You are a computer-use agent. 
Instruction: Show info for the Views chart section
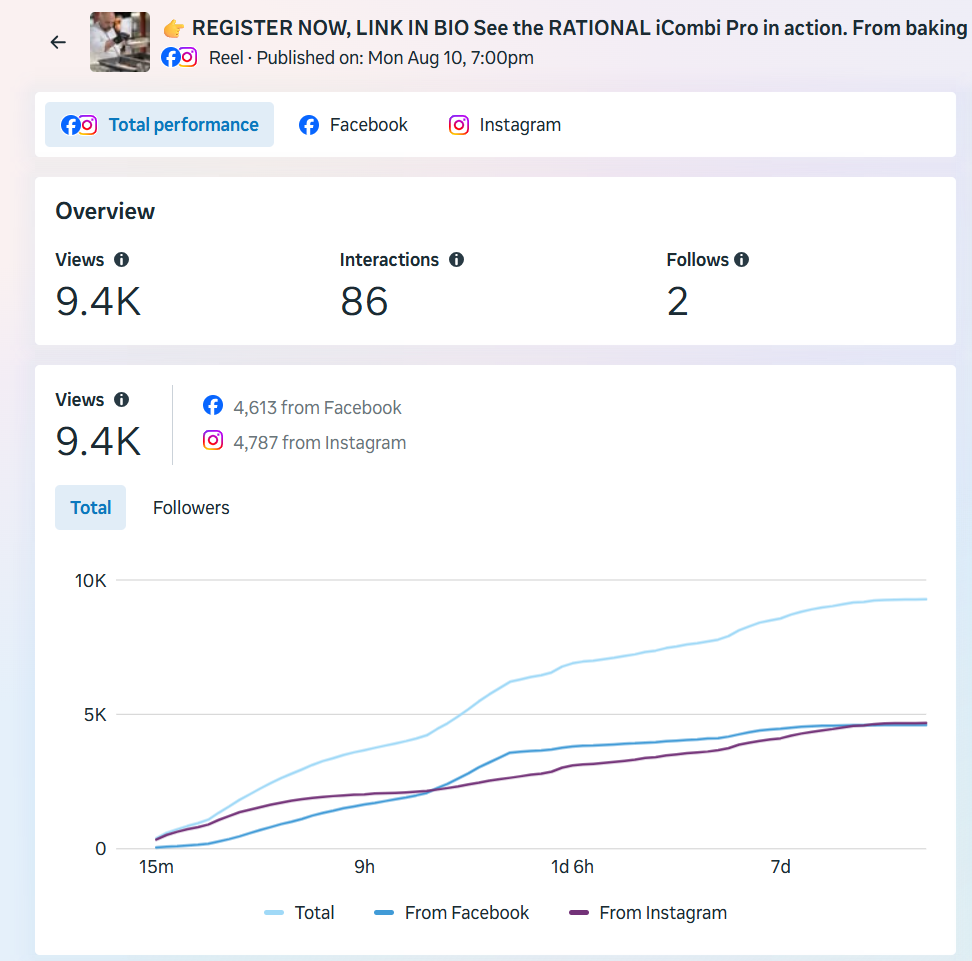coord(122,400)
